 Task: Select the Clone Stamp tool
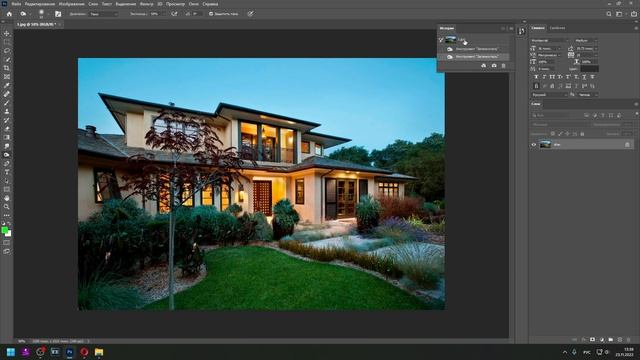pyautogui.click(x=7, y=111)
